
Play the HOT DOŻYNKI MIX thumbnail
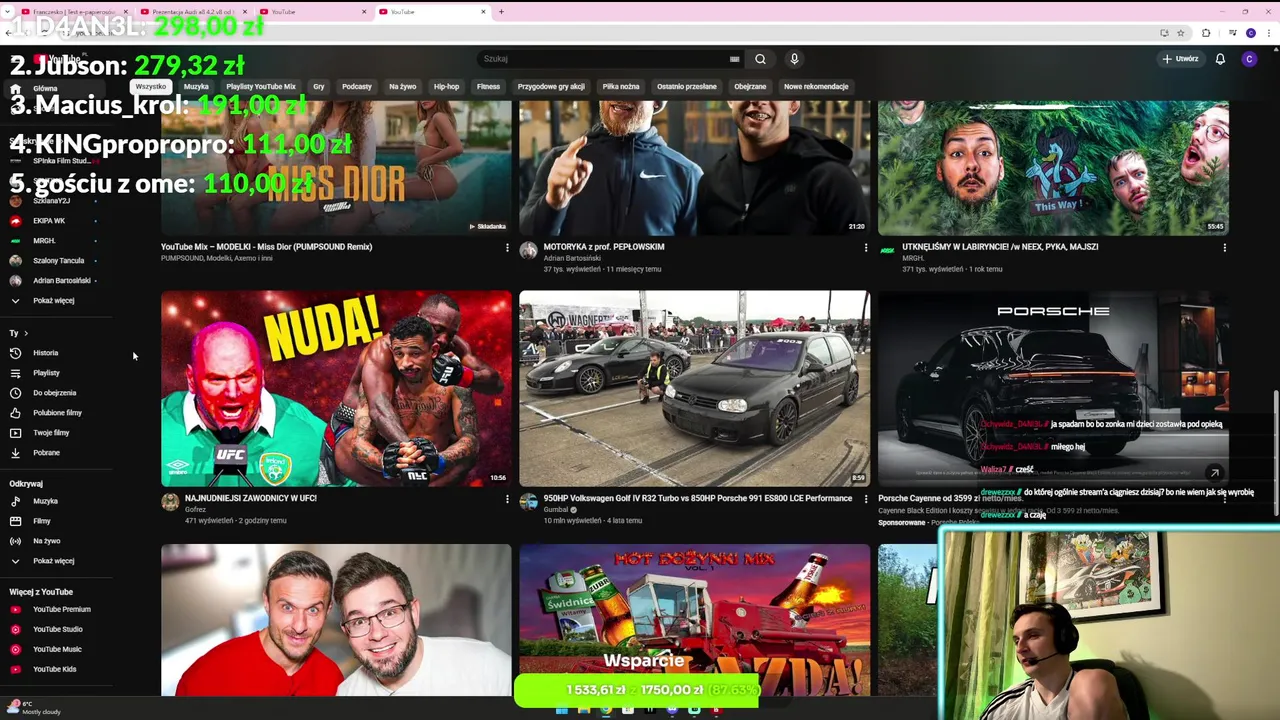click(x=694, y=620)
